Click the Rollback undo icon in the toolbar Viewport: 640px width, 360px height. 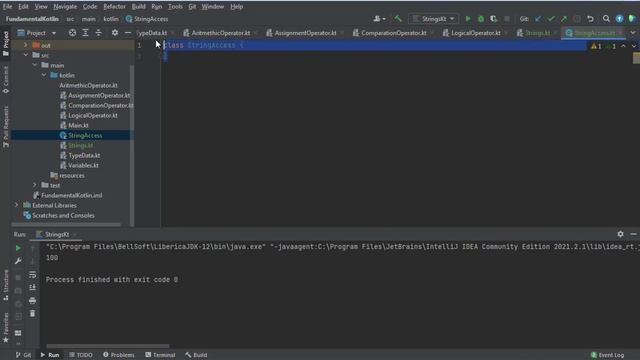pyautogui.click(x=590, y=19)
